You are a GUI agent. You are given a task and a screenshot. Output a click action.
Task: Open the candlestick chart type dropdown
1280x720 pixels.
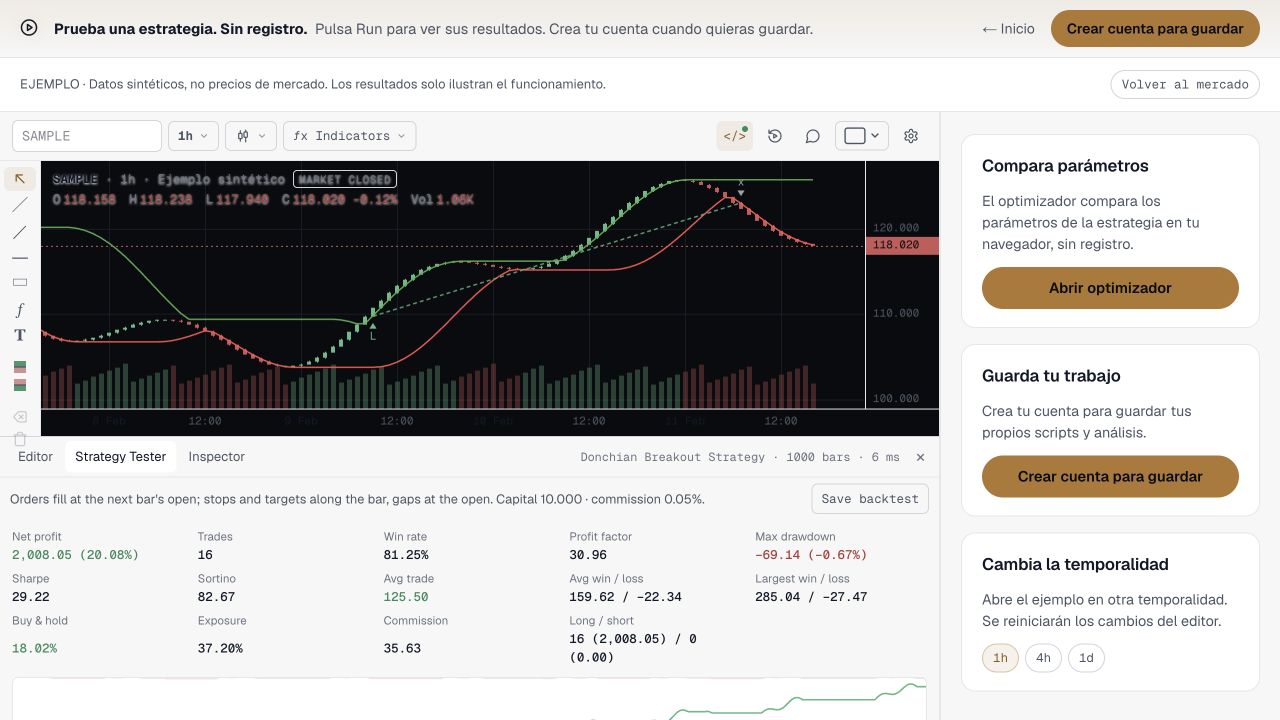click(x=251, y=136)
